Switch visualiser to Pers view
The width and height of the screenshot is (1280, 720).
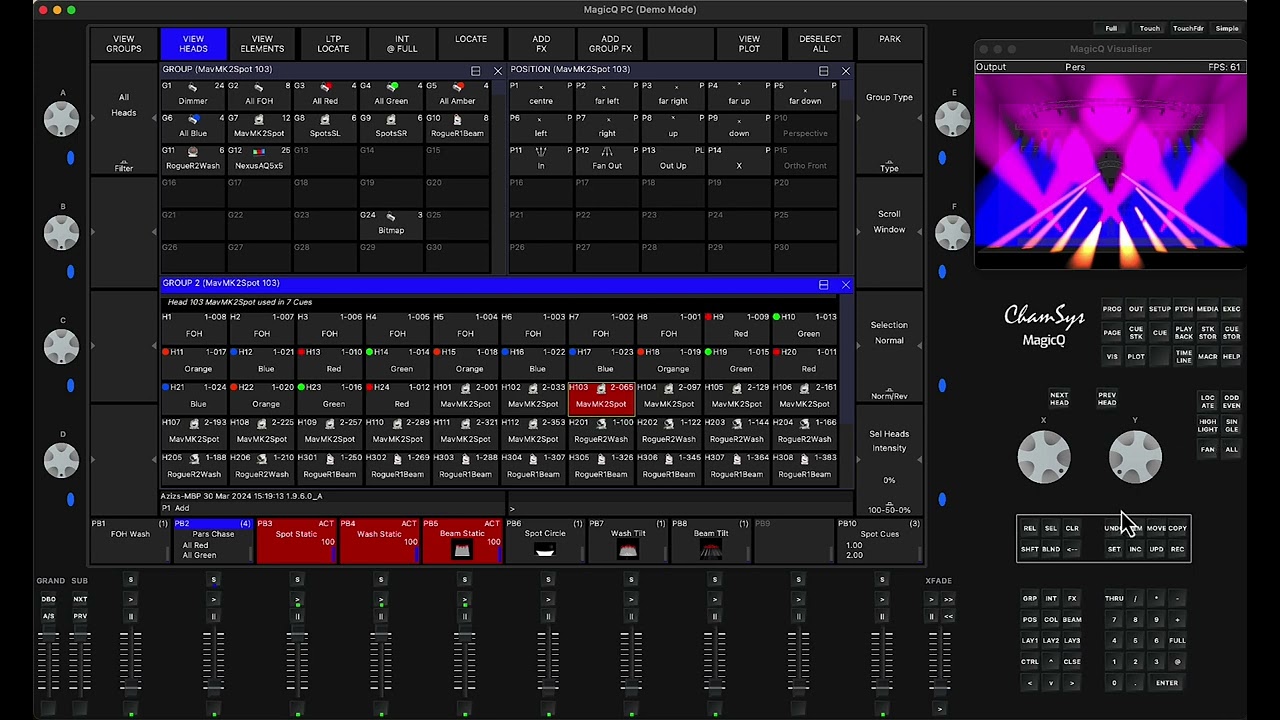coord(1075,67)
